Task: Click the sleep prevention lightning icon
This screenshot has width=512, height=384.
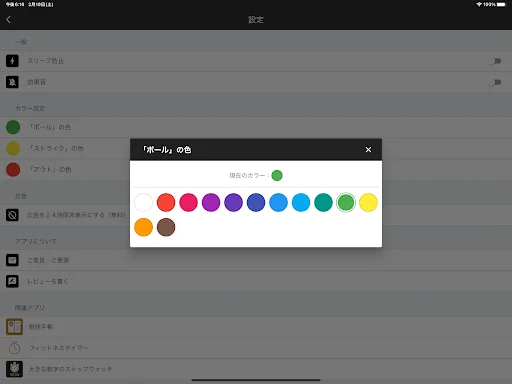Action: click(12, 61)
